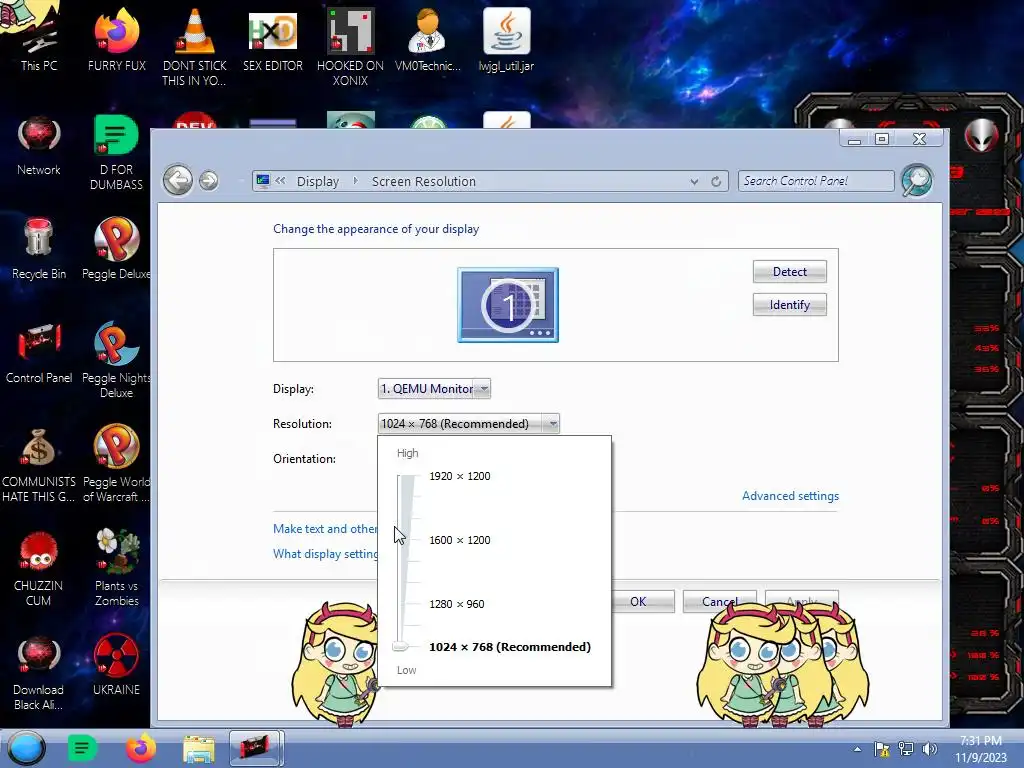Open File Explorer from taskbar
This screenshot has height=768, width=1024.
[x=199, y=748]
